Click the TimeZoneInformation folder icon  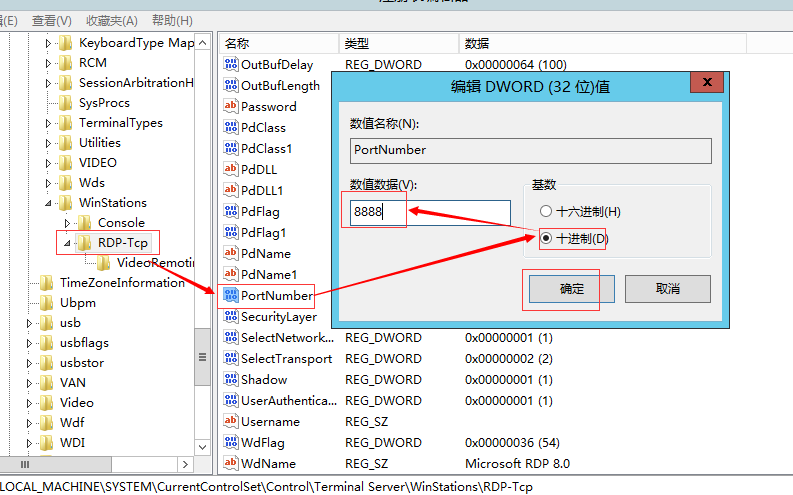[47, 283]
